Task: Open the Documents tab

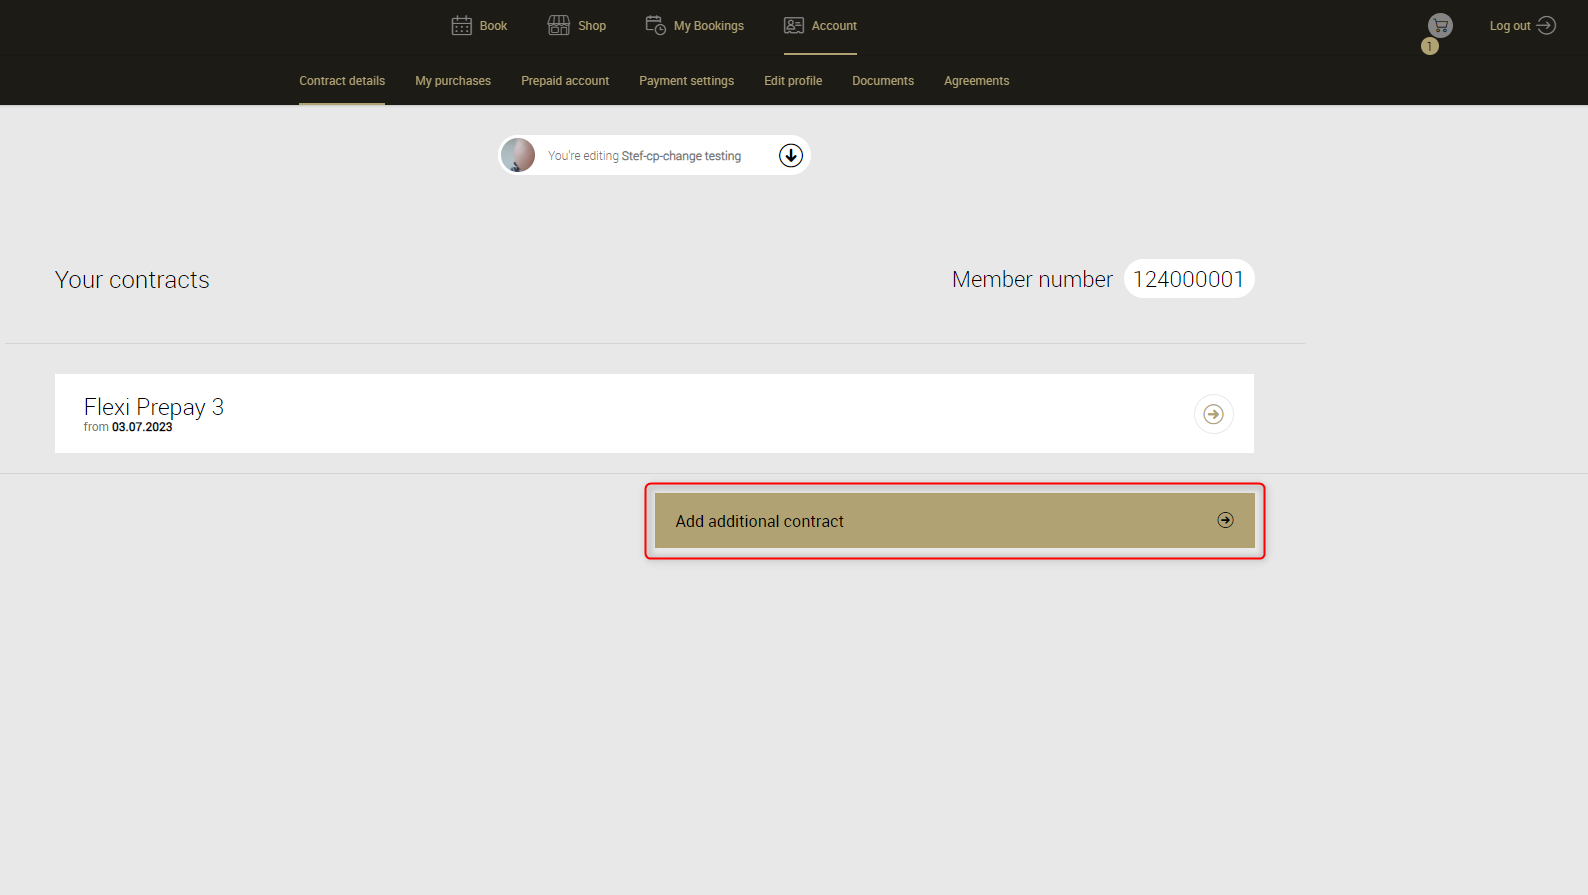Action: (x=883, y=81)
